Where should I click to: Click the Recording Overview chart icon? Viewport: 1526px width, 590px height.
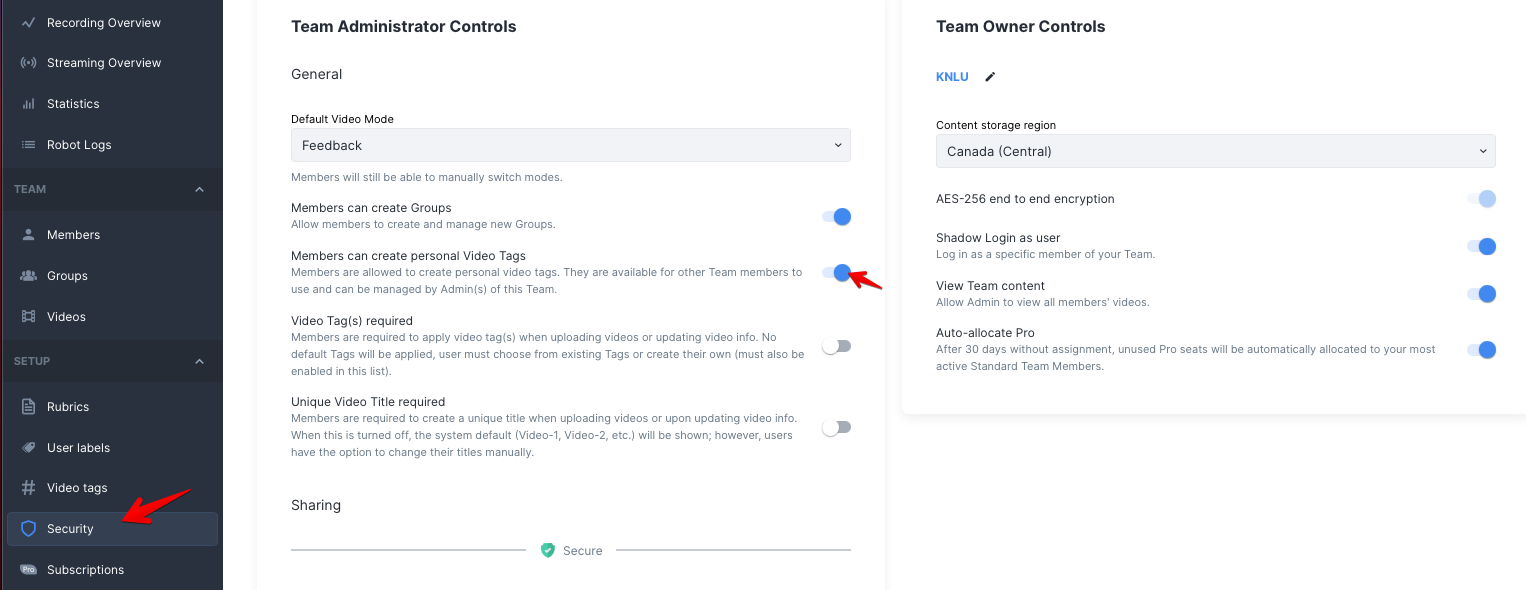pos(28,22)
